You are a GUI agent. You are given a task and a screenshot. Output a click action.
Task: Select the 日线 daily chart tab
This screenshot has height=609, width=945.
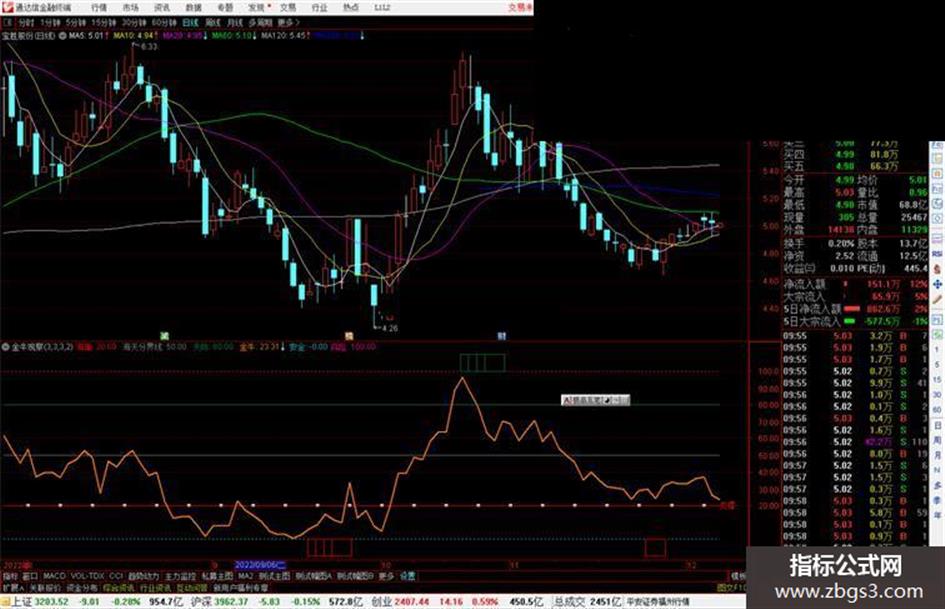click(x=190, y=23)
